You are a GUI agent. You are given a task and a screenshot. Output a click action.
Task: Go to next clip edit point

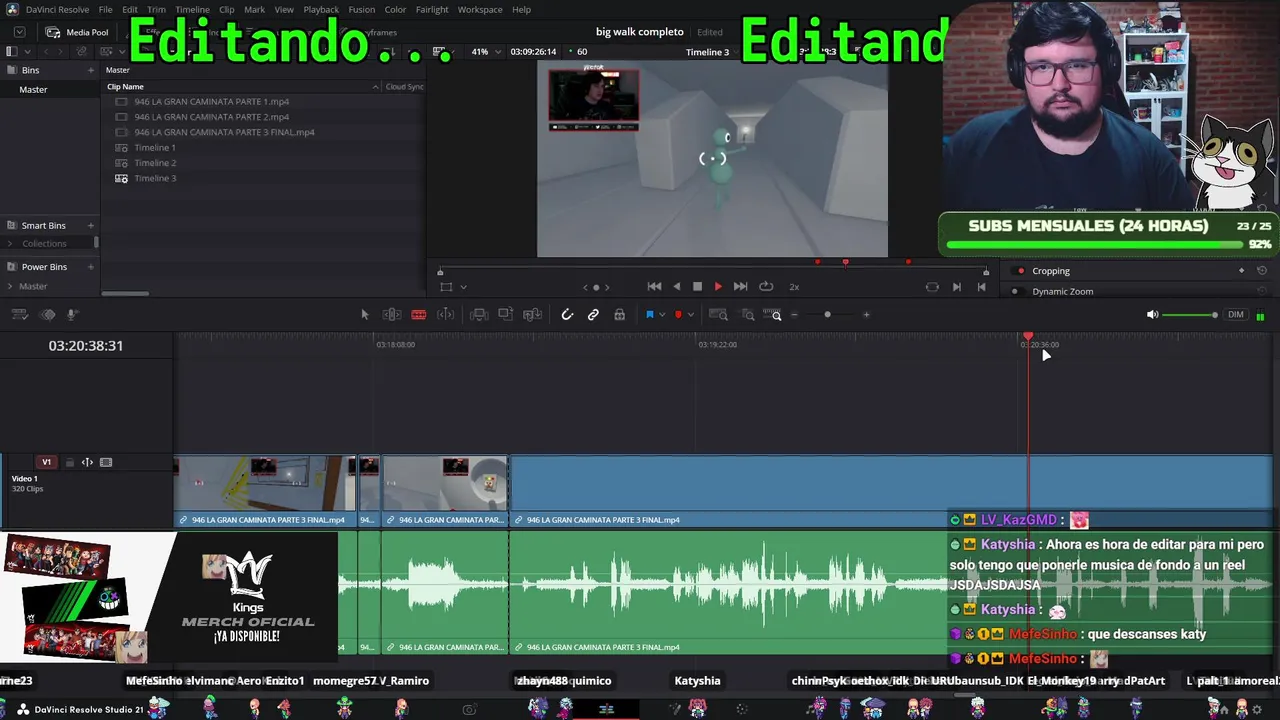[x=957, y=287]
